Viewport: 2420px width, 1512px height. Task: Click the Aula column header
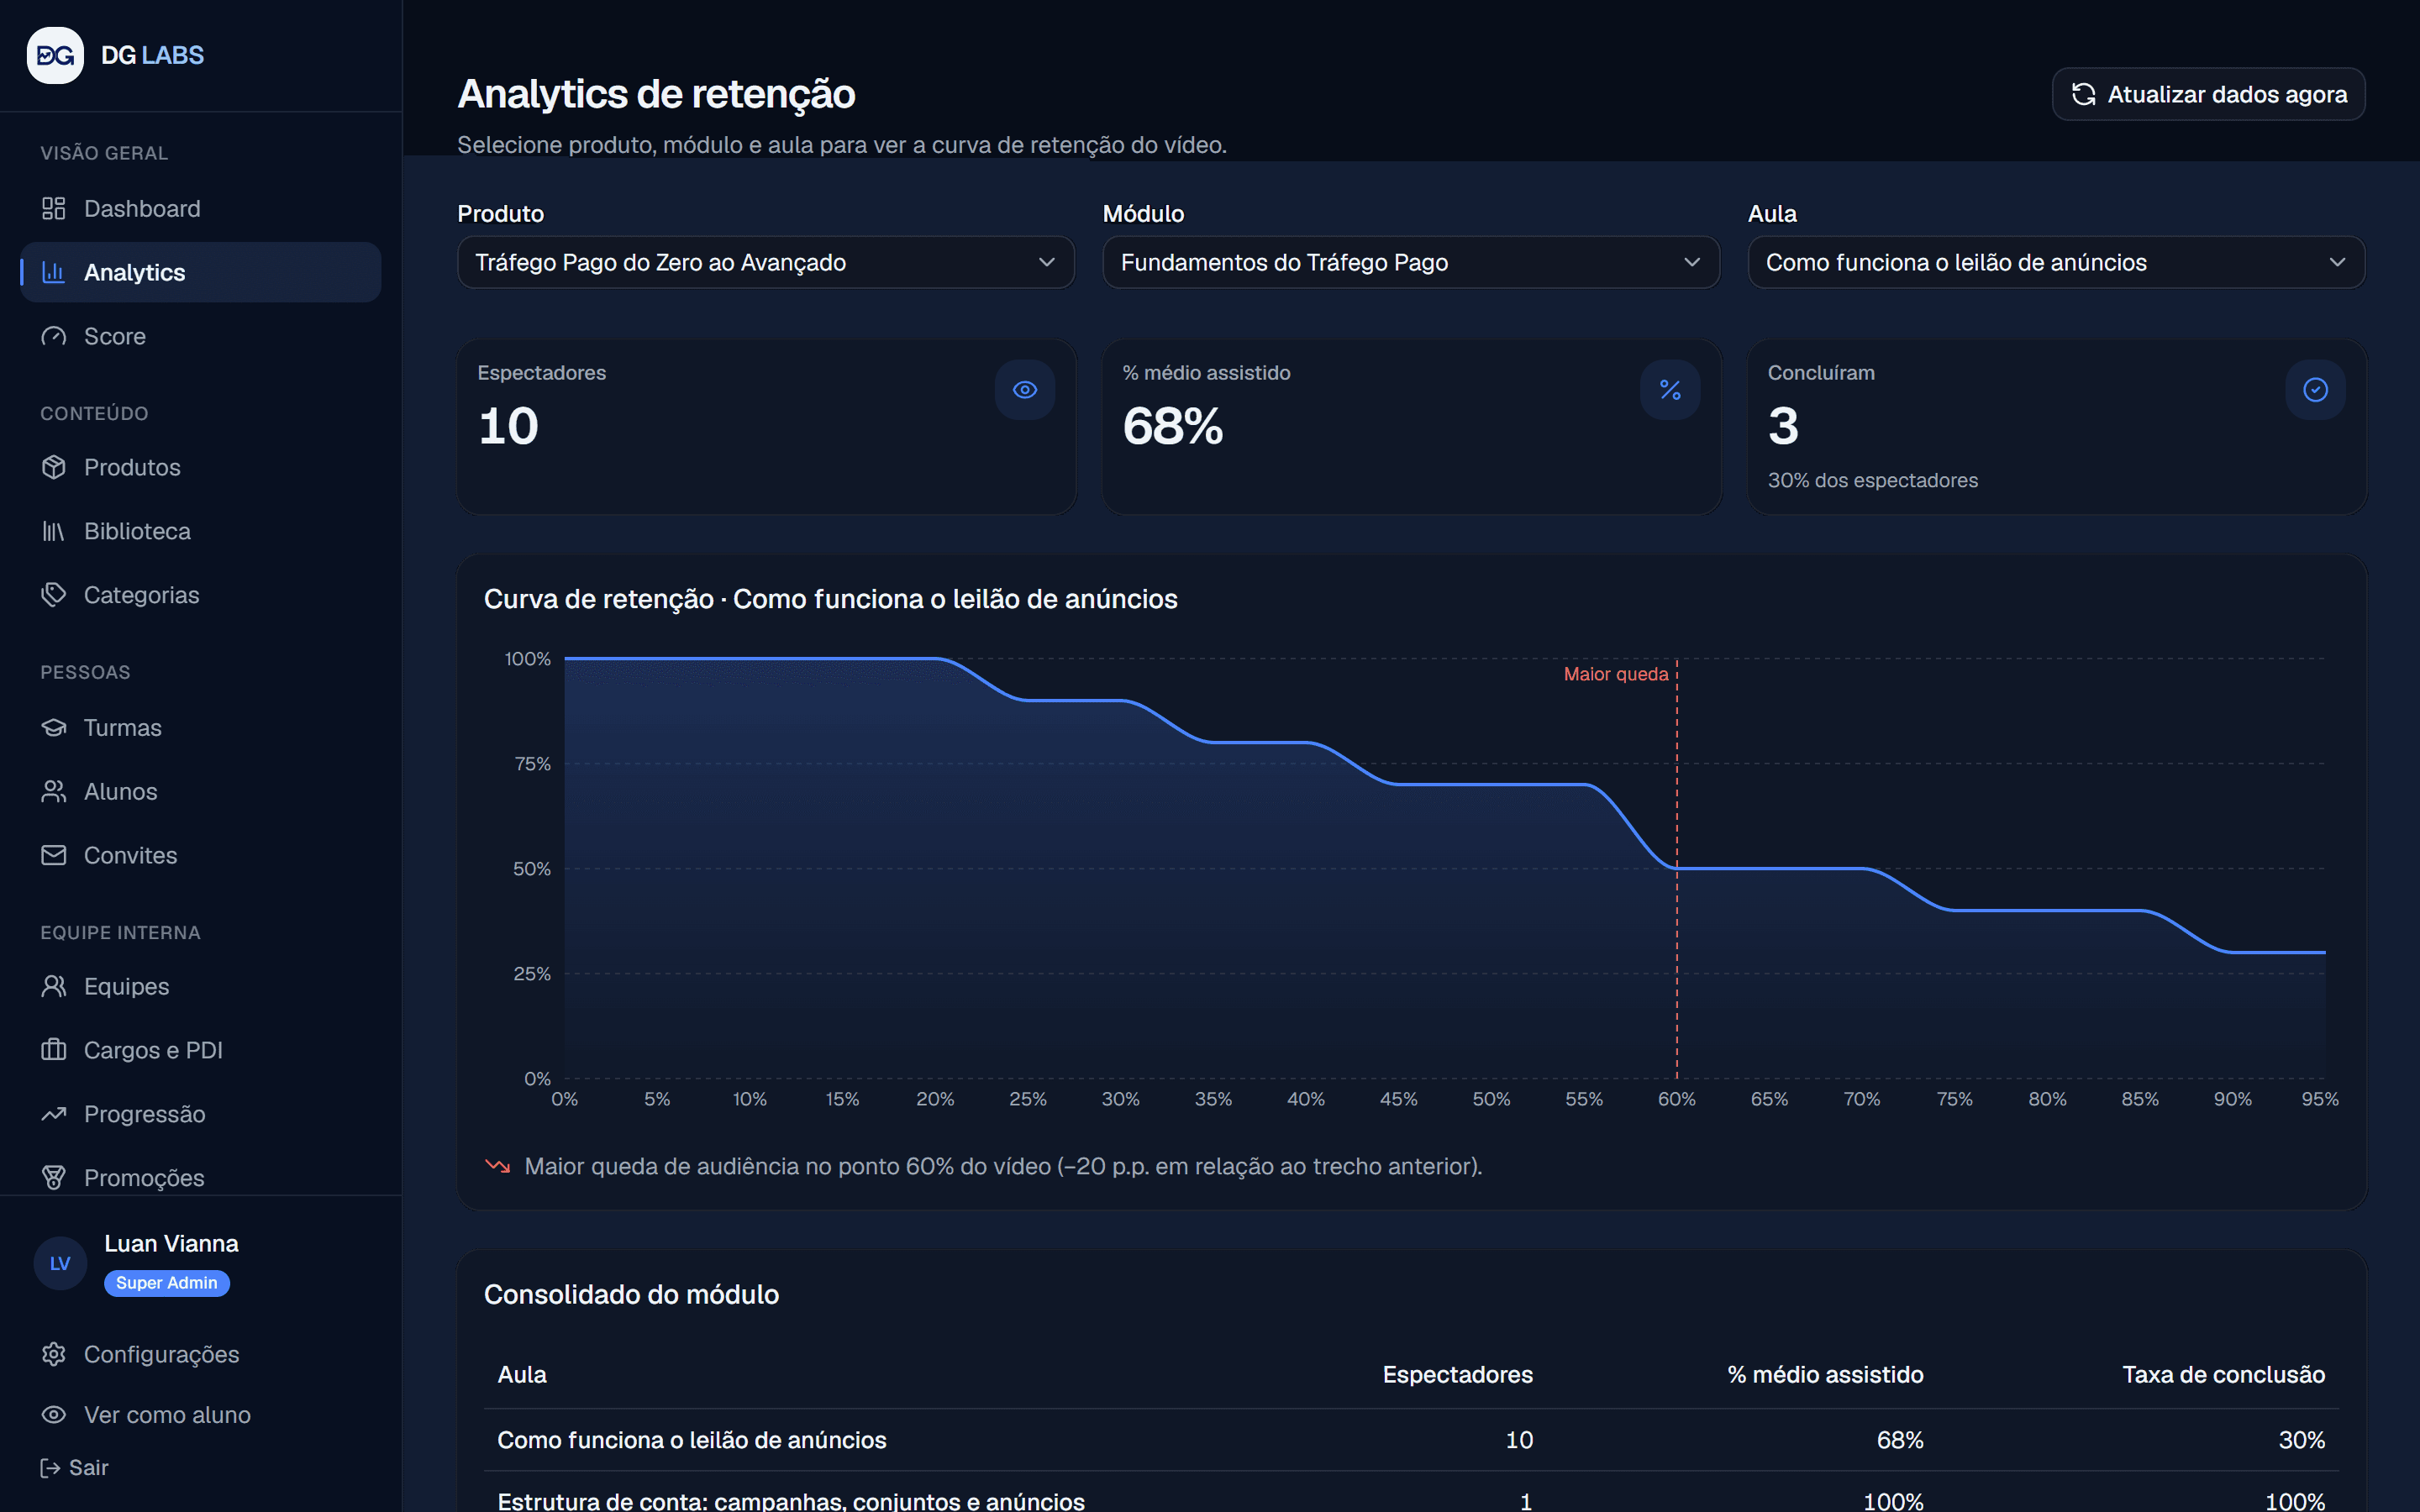point(522,1374)
